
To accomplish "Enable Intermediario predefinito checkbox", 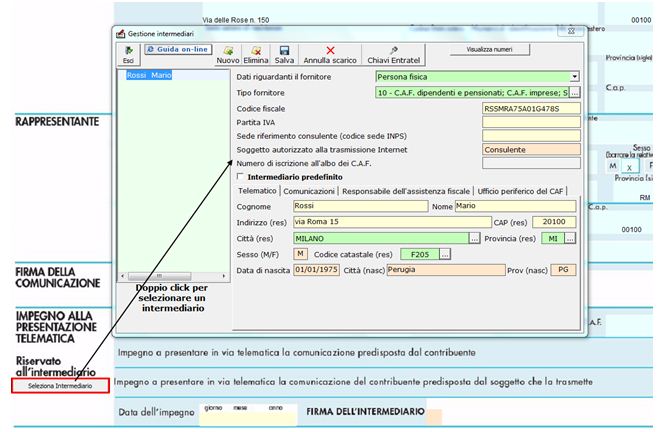I will point(240,176).
